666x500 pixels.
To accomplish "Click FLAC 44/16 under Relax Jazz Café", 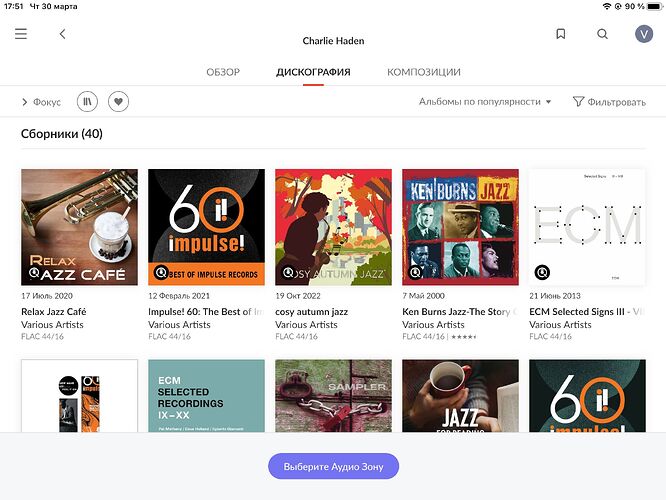I will pyautogui.click(x=42, y=336).
